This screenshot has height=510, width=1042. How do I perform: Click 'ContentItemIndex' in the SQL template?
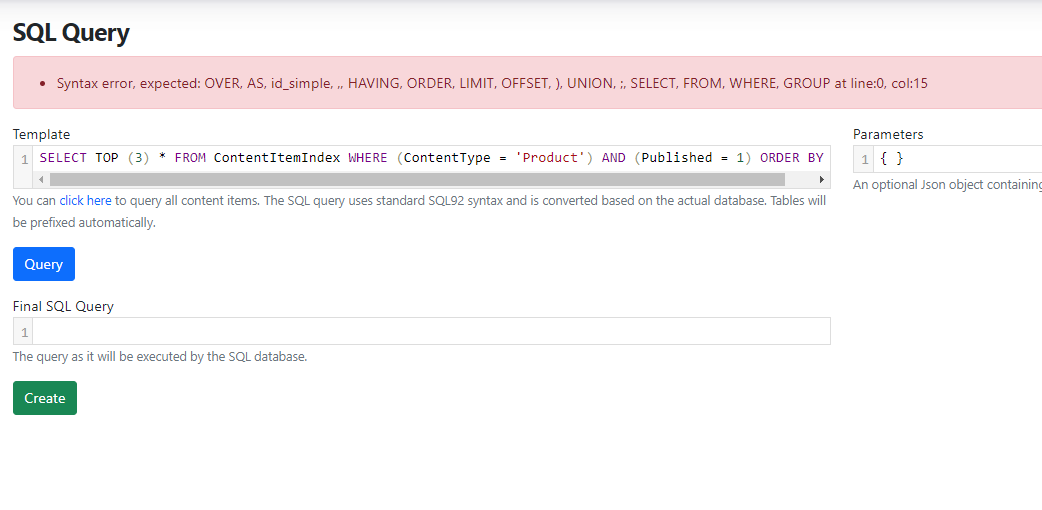pos(277,158)
